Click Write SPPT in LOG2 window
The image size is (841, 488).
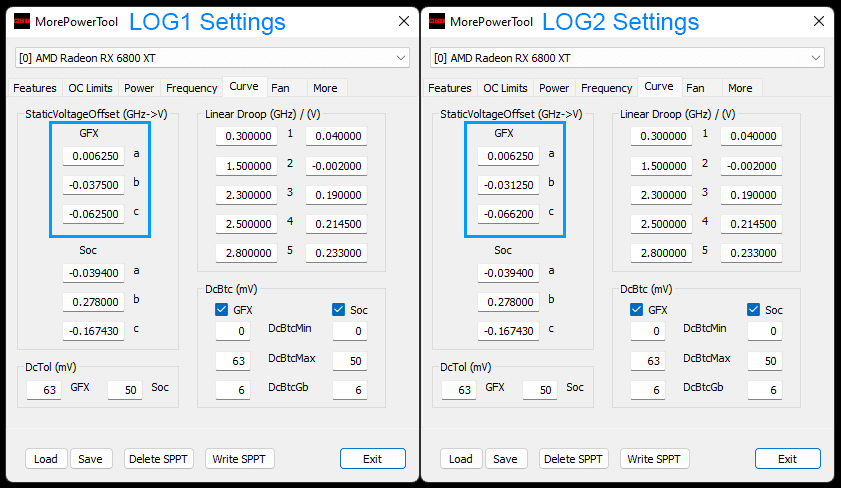(654, 459)
